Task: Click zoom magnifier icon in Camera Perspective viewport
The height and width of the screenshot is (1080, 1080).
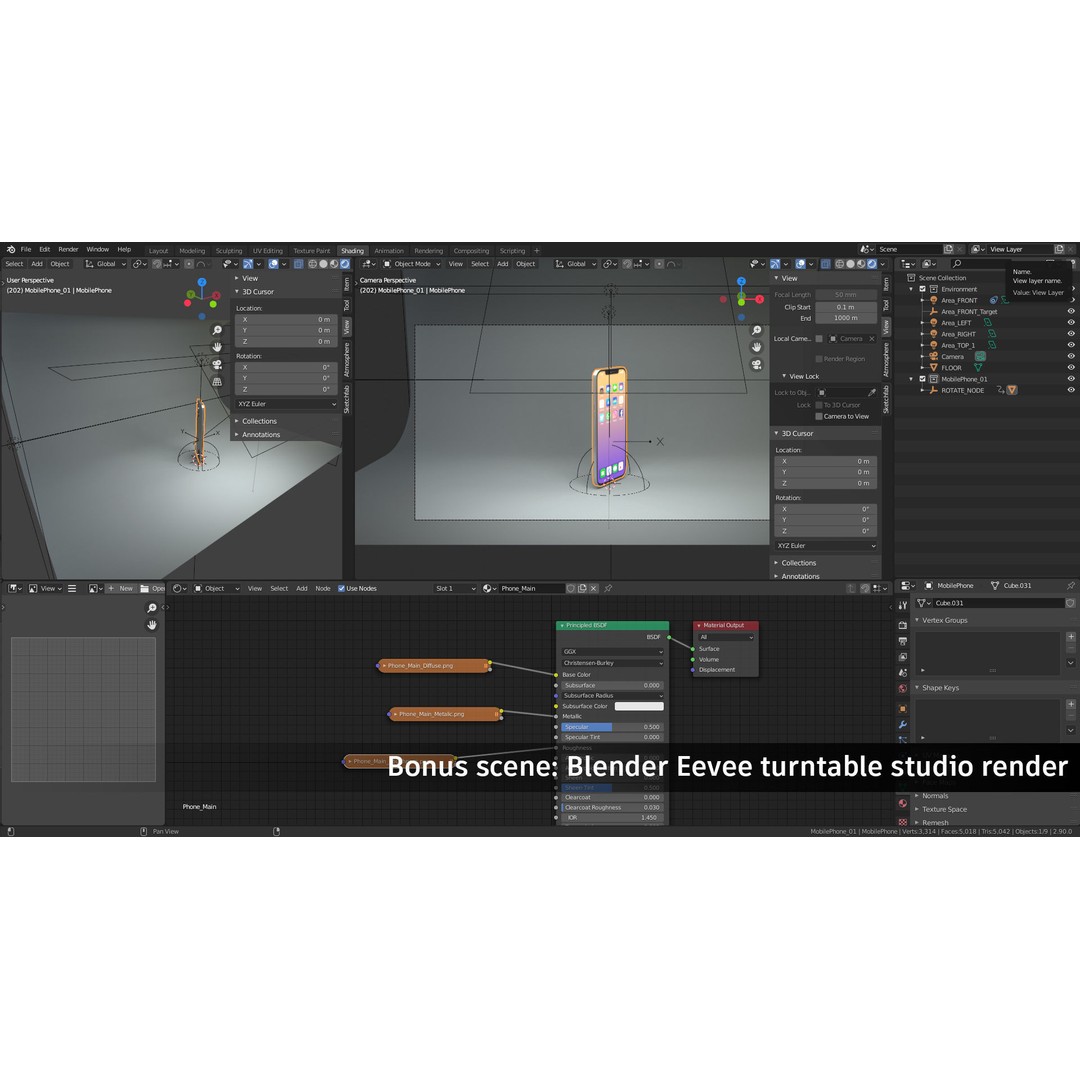Action: tap(756, 331)
